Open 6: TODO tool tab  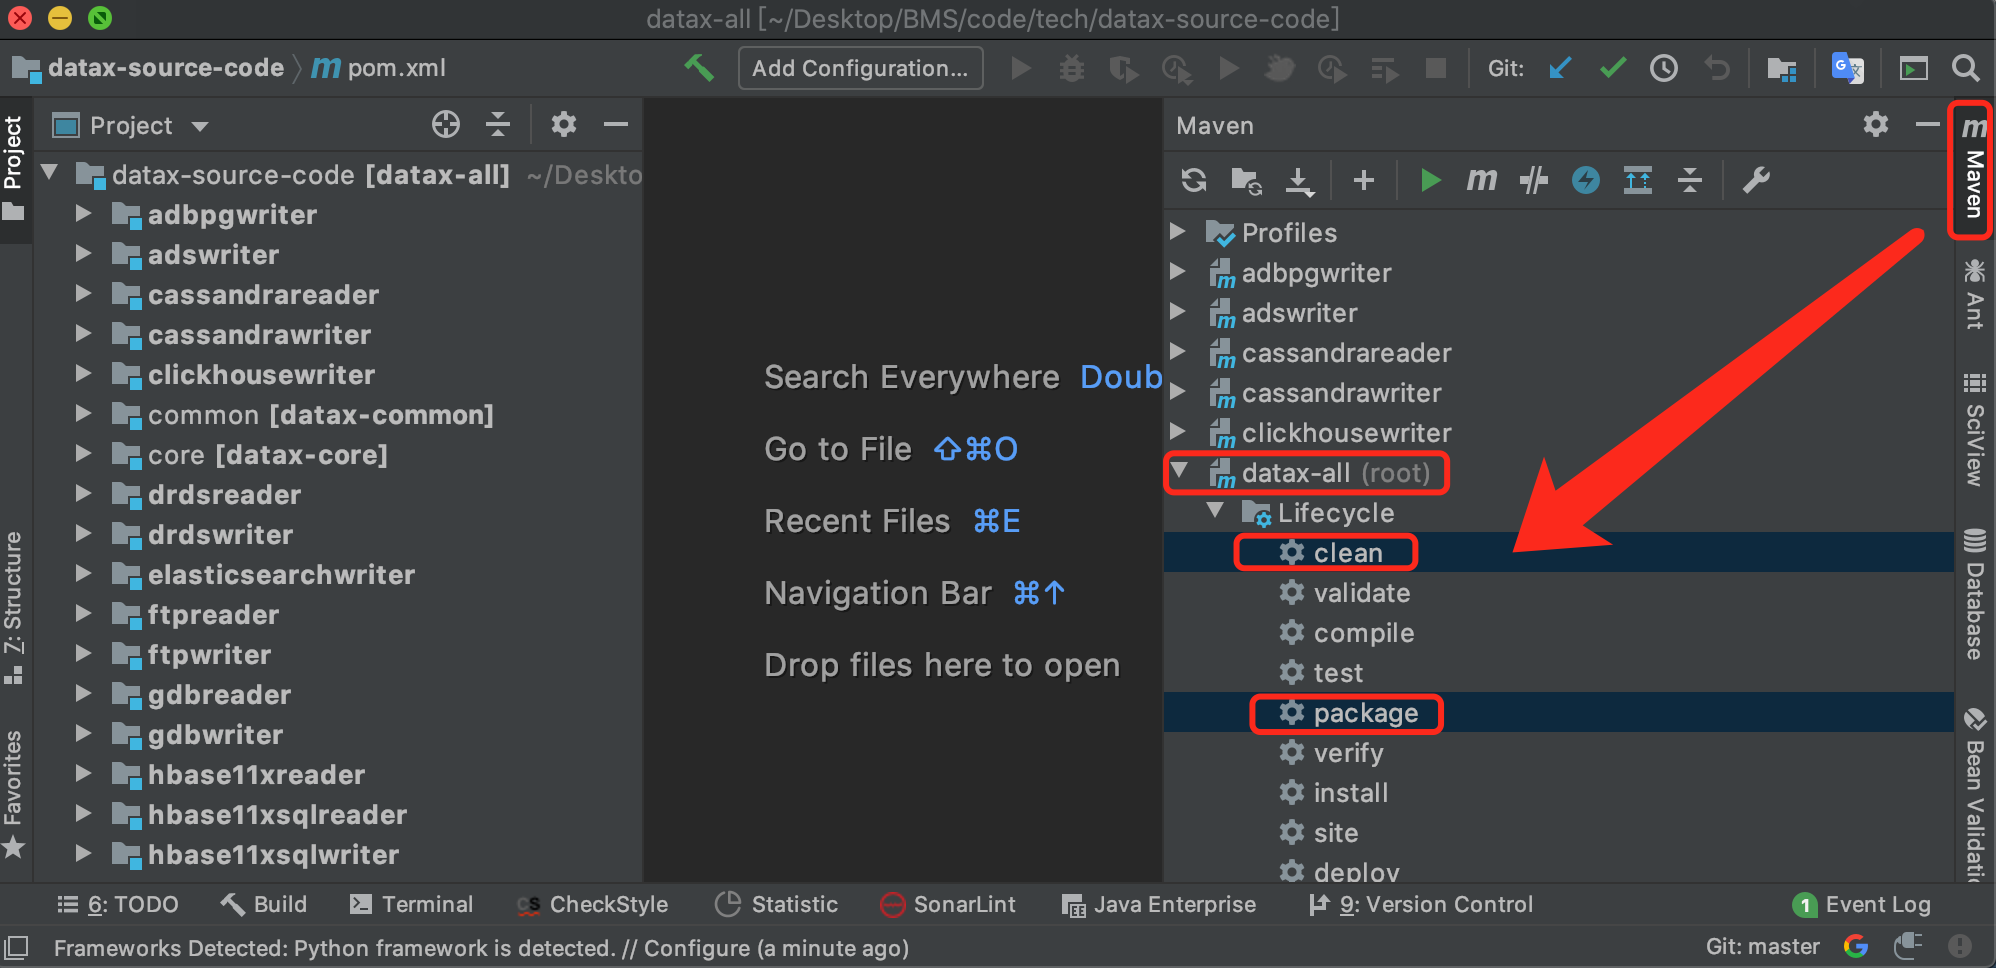pos(118,904)
